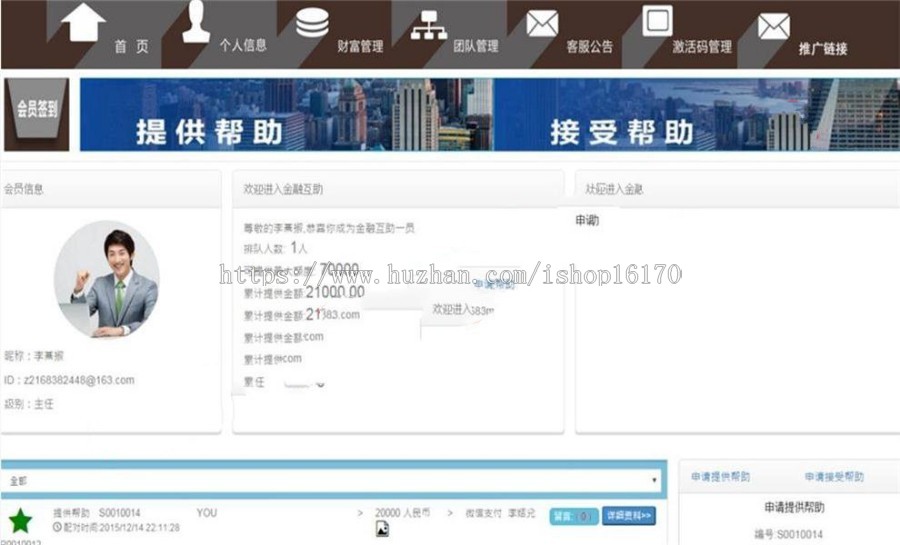
Task: Click the image file icon under 20000 人民币
Action: point(382,528)
